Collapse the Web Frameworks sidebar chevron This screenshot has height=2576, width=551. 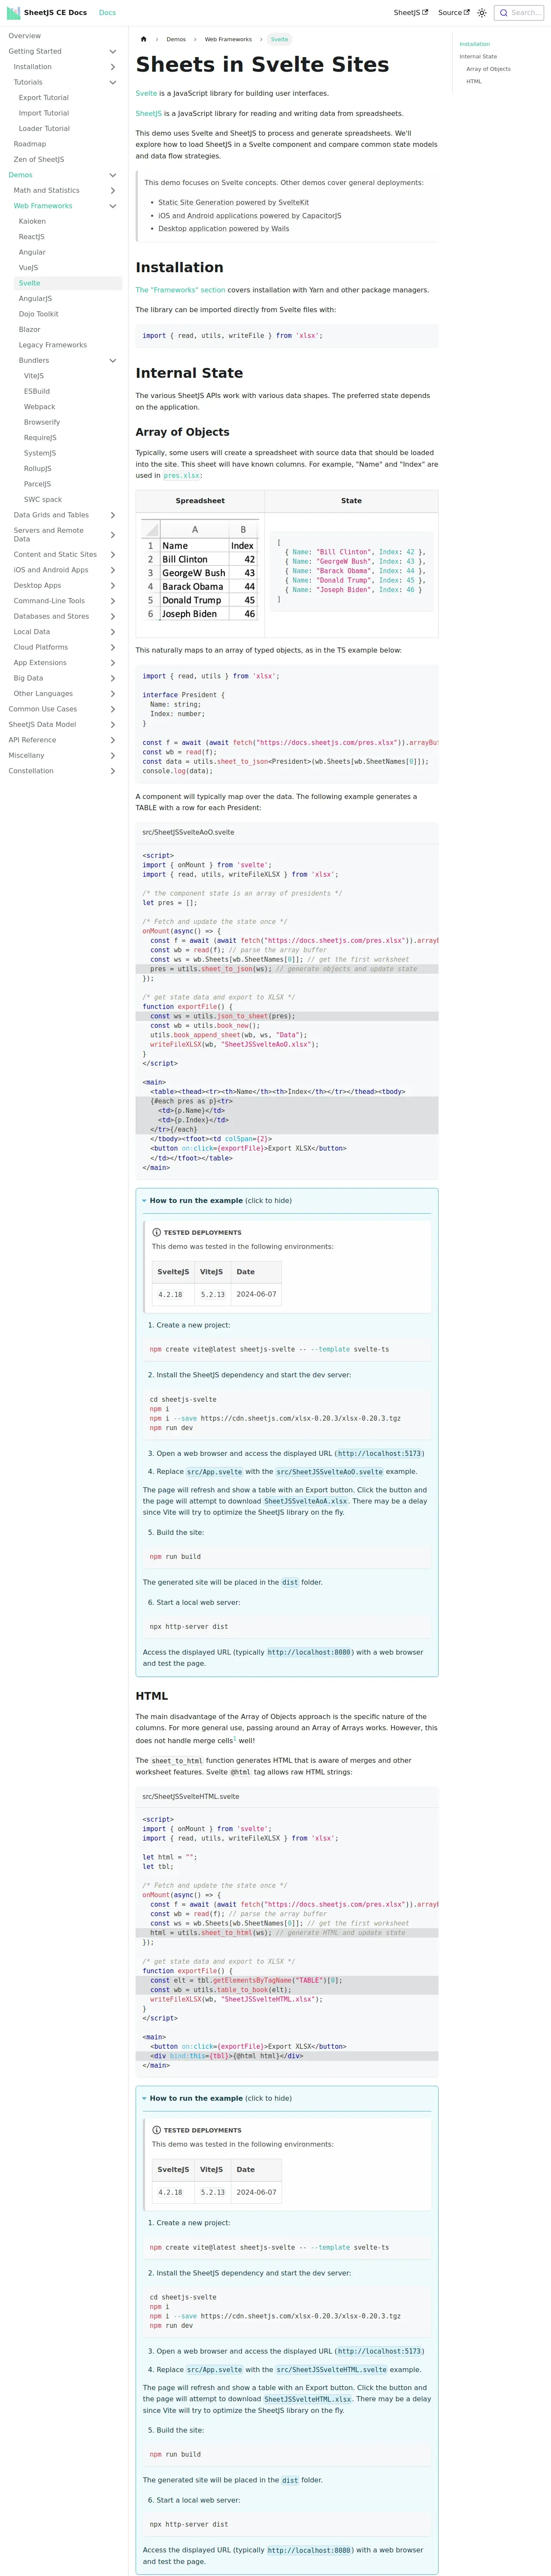point(112,206)
